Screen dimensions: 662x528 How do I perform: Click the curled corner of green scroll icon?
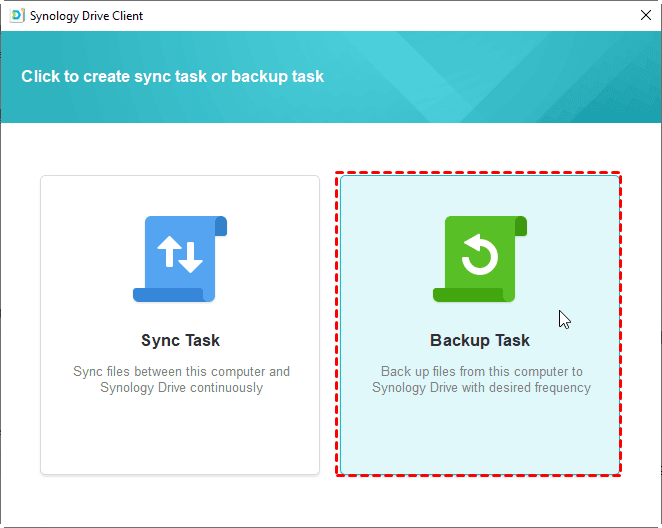[x=520, y=226]
